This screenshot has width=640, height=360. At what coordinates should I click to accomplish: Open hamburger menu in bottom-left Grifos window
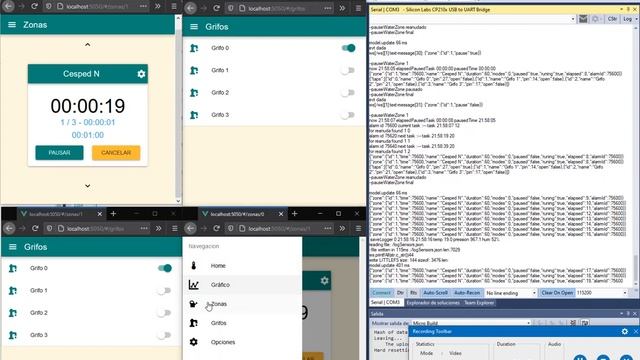click(13, 247)
